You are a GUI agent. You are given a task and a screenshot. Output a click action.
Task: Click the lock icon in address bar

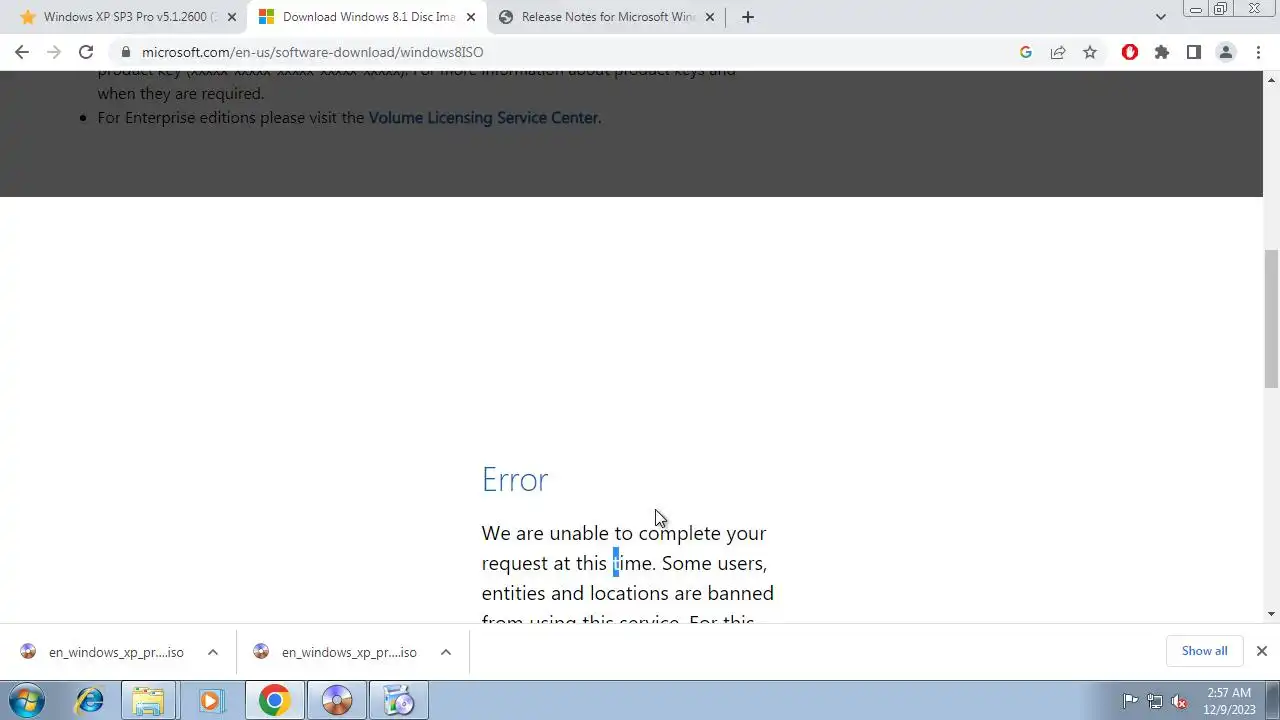[x=125, y=52]
